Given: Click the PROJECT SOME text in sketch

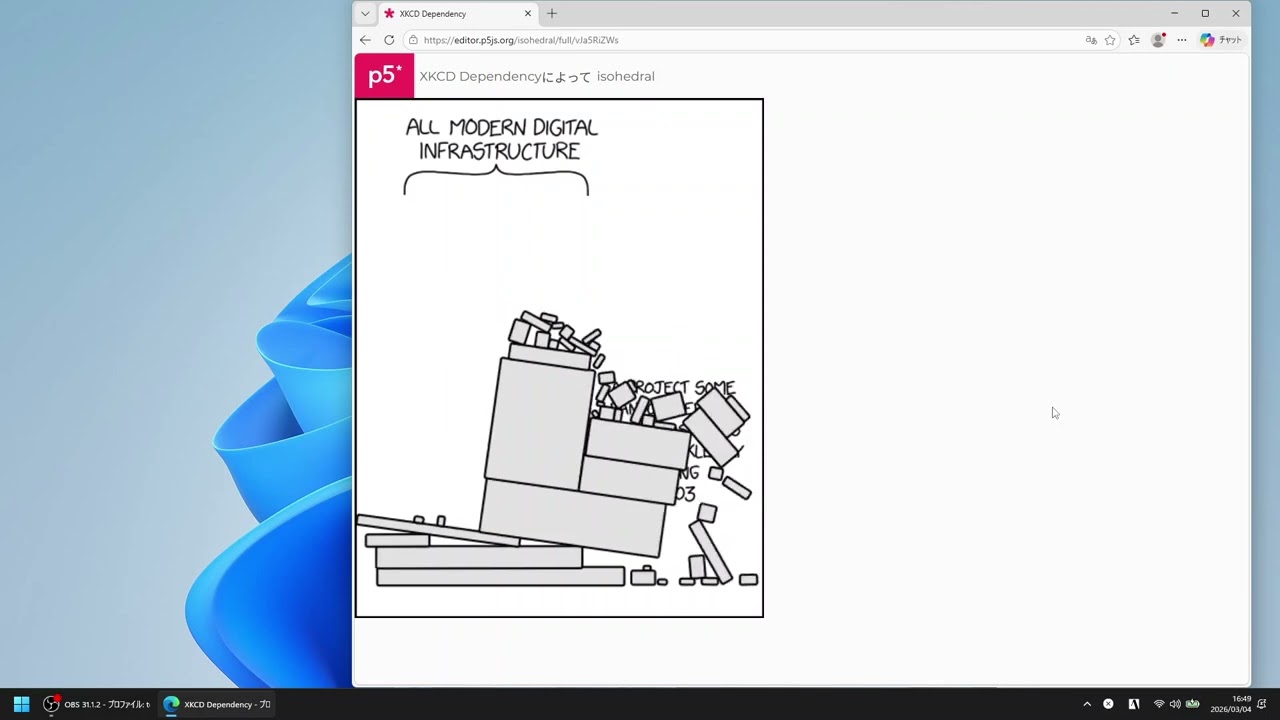Looking at the screenshot, I should click(x=681, y=388).
